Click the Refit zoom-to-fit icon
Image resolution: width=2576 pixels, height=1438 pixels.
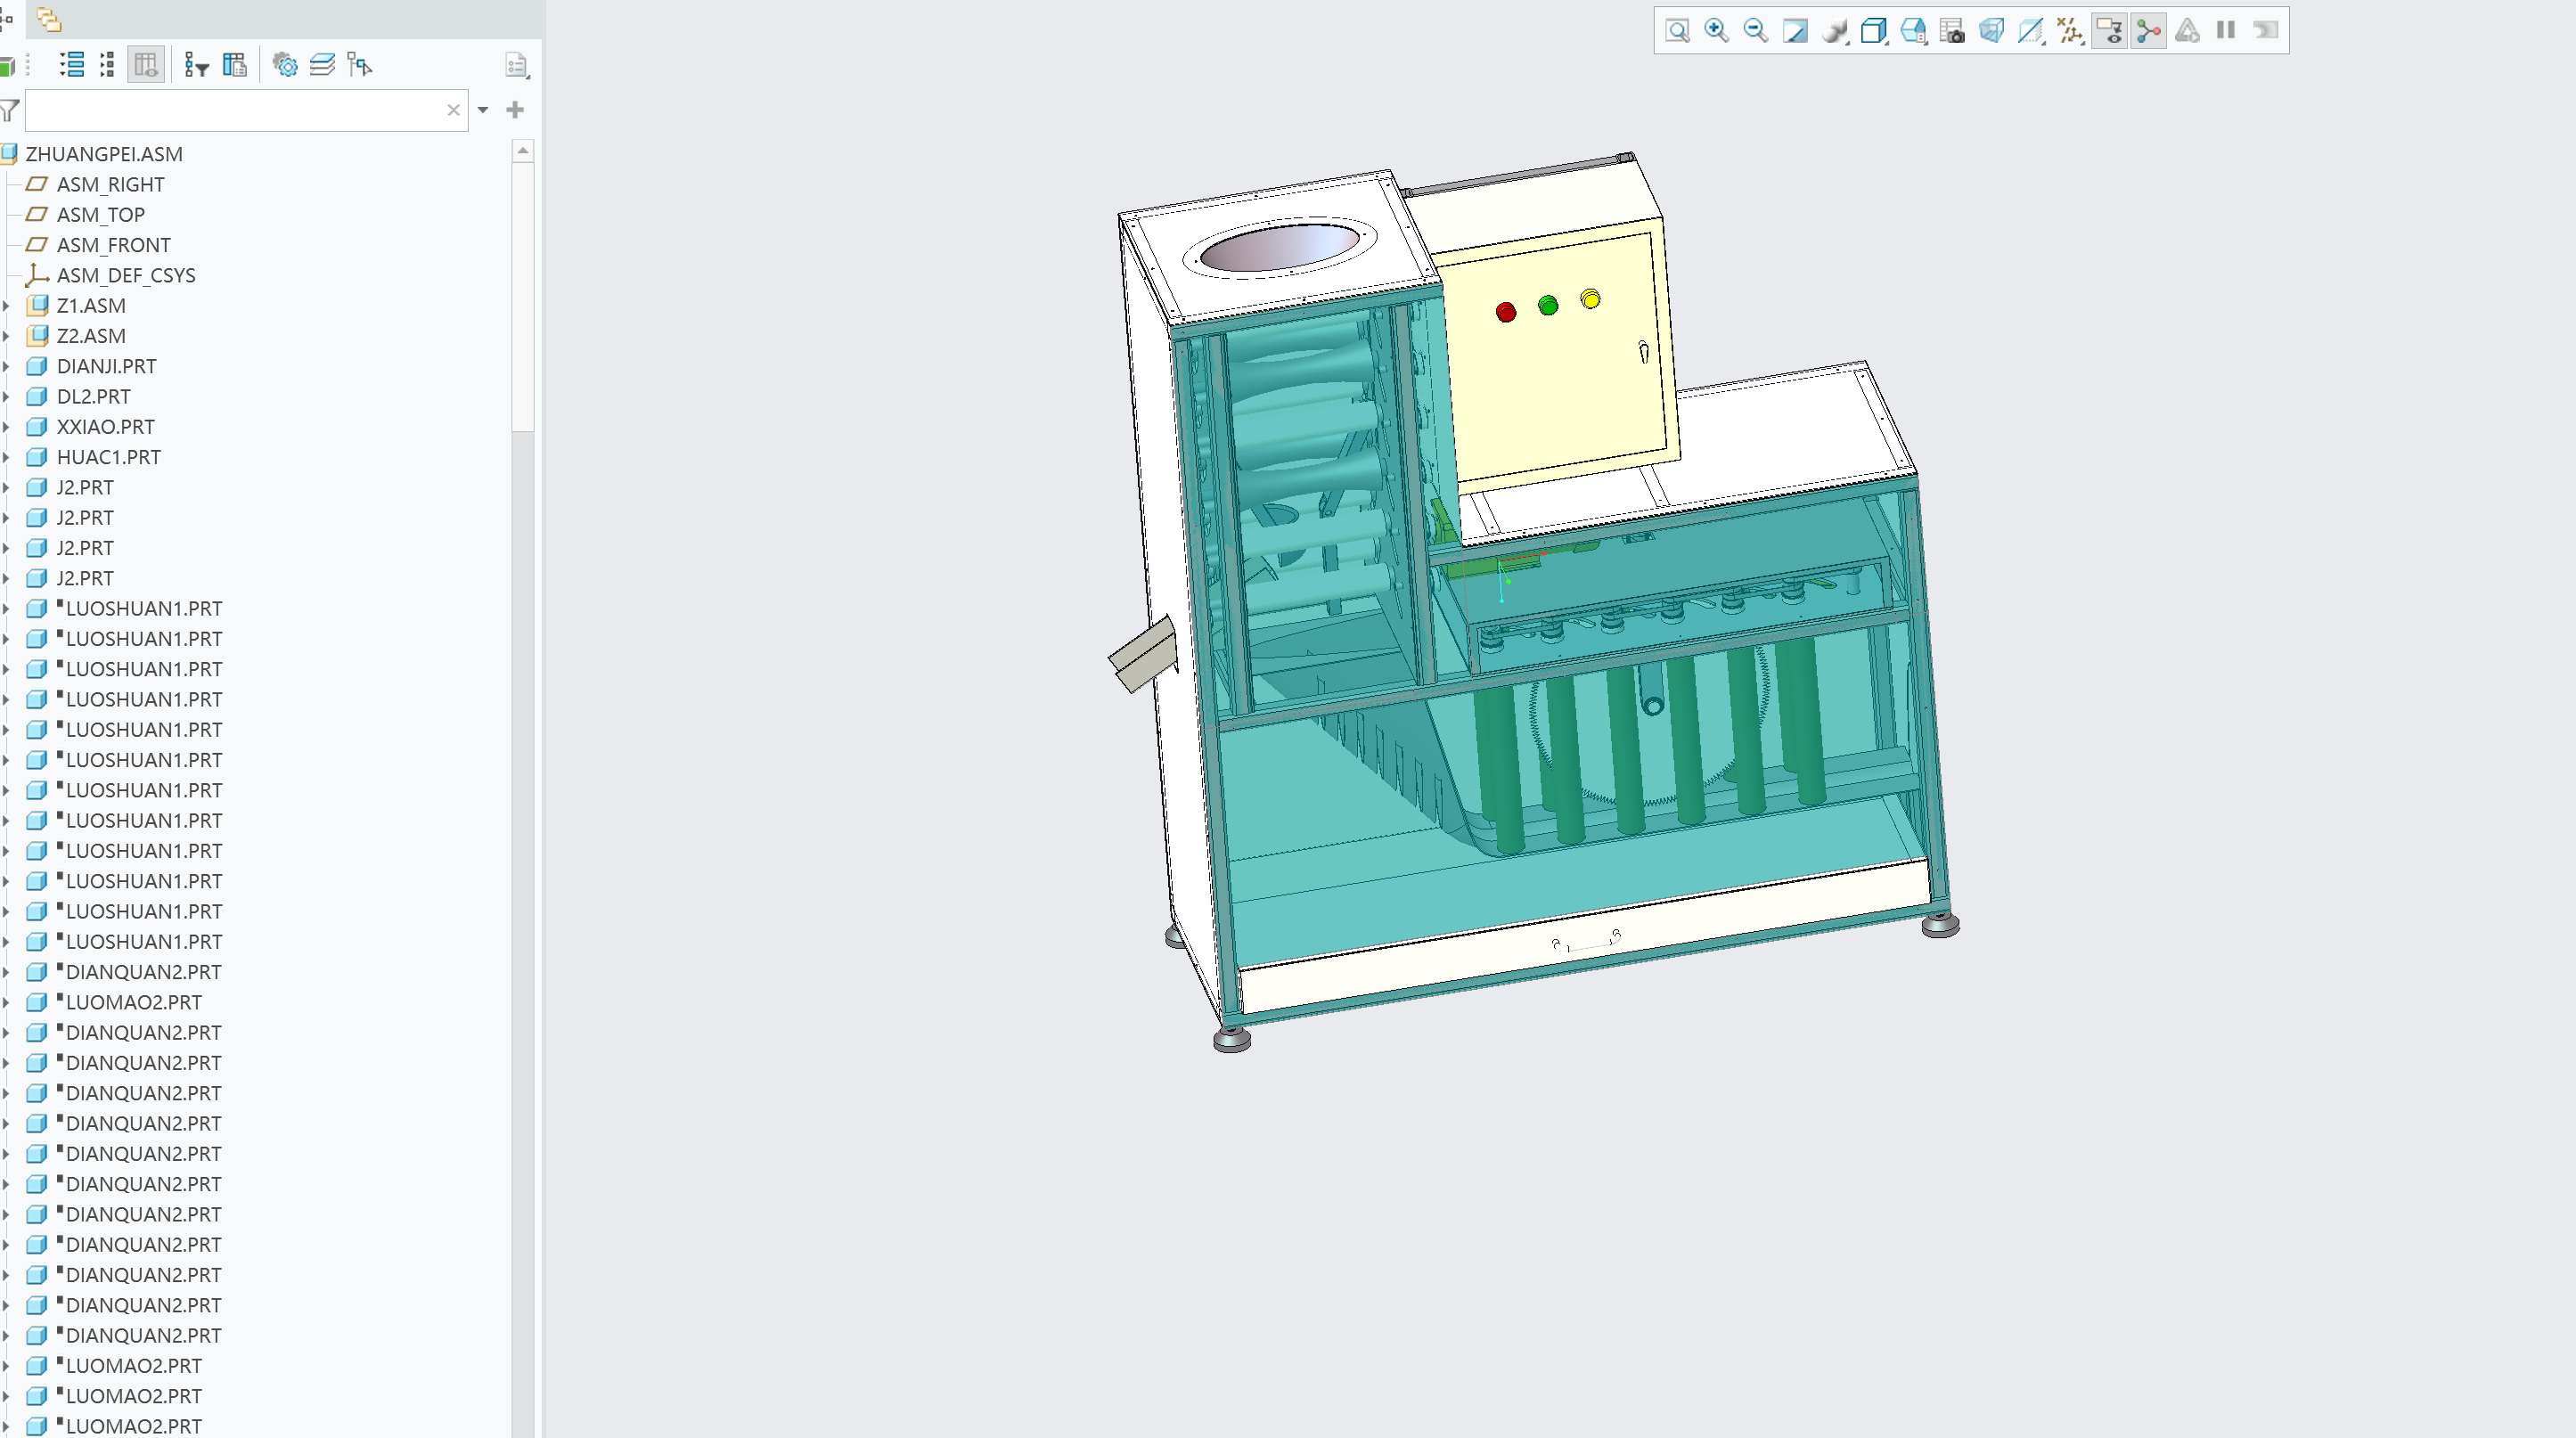(x=1677, y=31)
